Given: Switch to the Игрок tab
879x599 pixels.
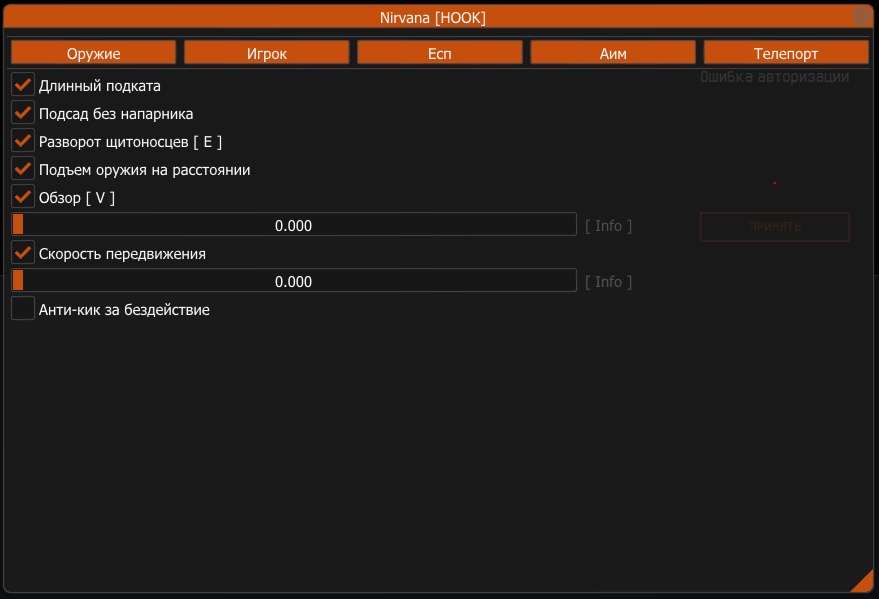Looking at the screenshot, I should click(266, 53).
